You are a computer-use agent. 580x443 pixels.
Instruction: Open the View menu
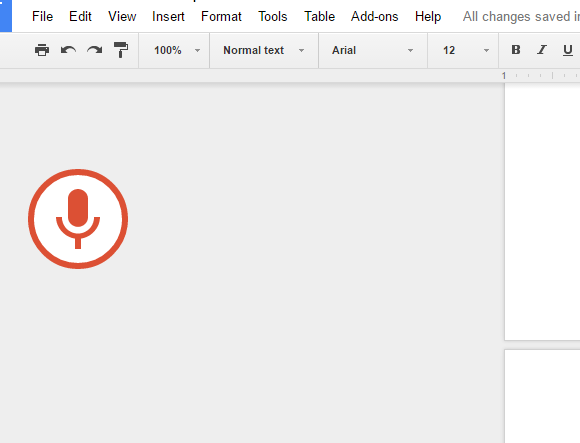pyautogui.click(x=122, y=17)
